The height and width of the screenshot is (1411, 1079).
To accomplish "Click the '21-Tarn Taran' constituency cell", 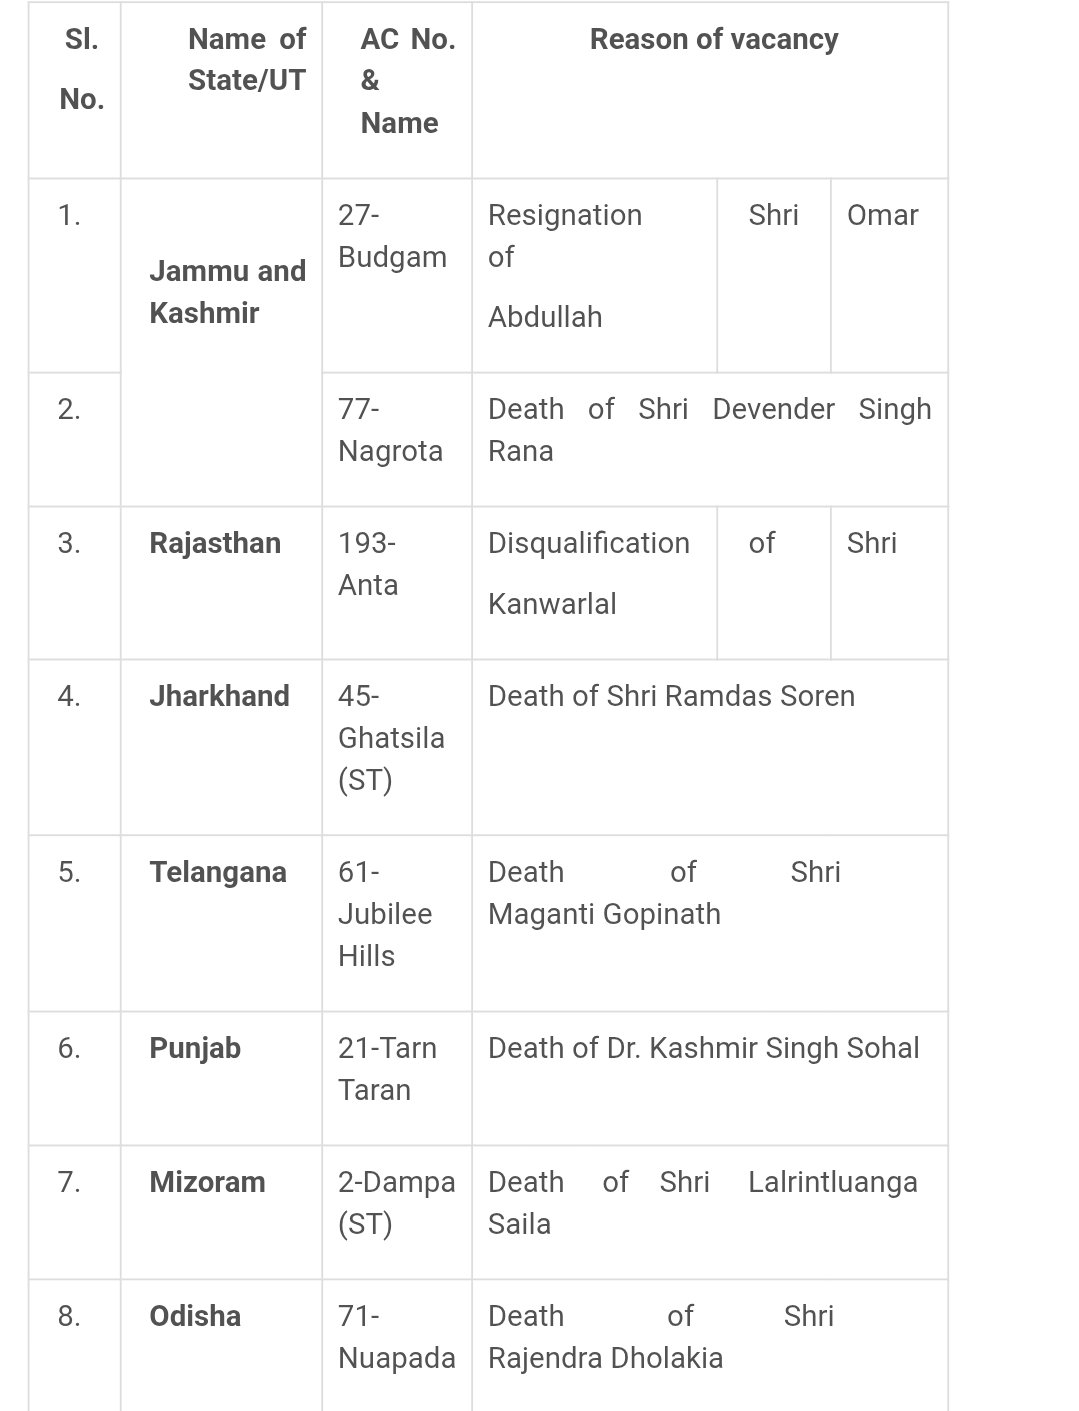I will point(387,1069).
